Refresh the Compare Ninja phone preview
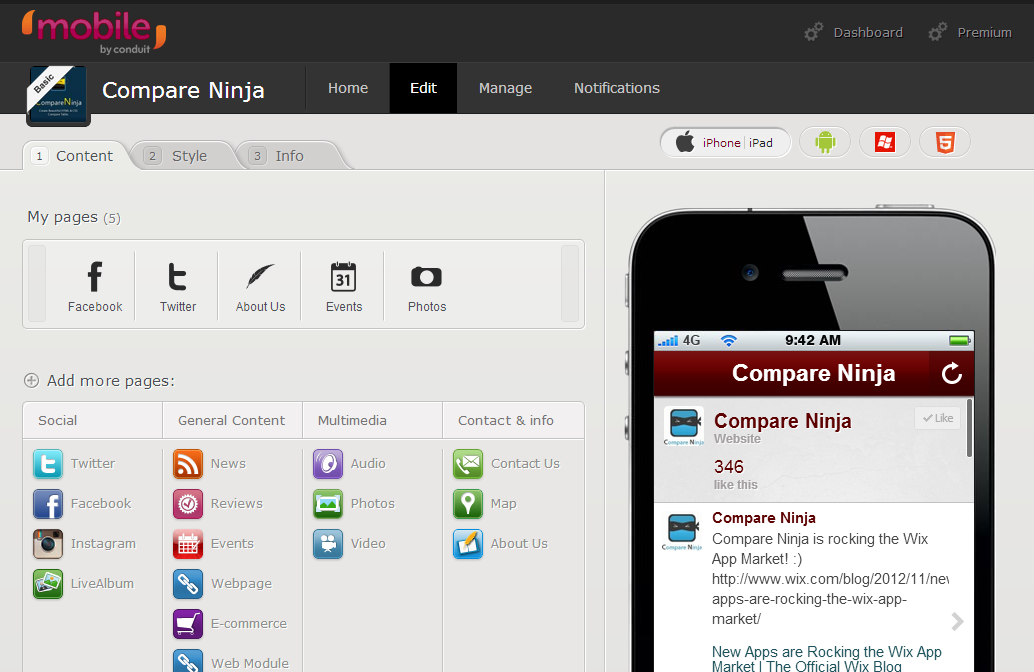Screen dimensions: 1034x672 tap(952, 373)
